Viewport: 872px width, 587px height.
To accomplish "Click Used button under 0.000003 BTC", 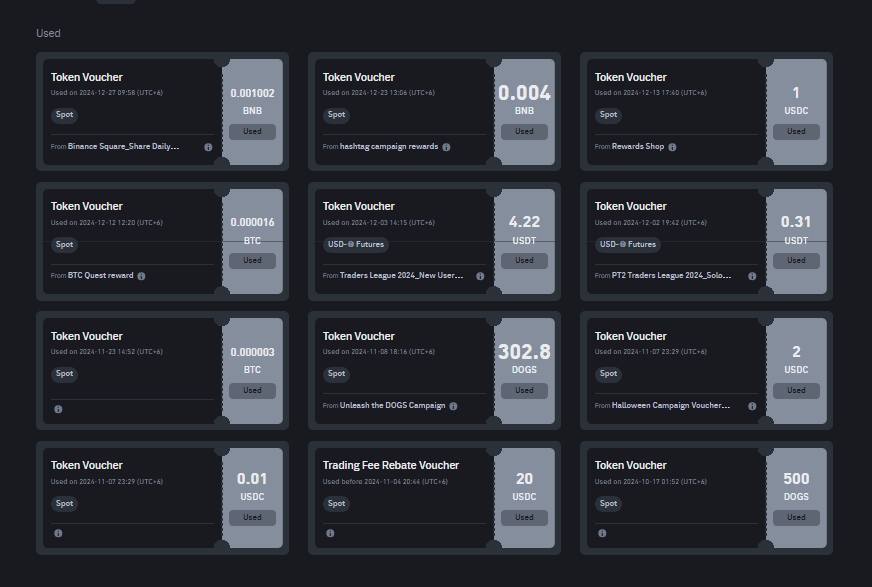I will (252, 391).
